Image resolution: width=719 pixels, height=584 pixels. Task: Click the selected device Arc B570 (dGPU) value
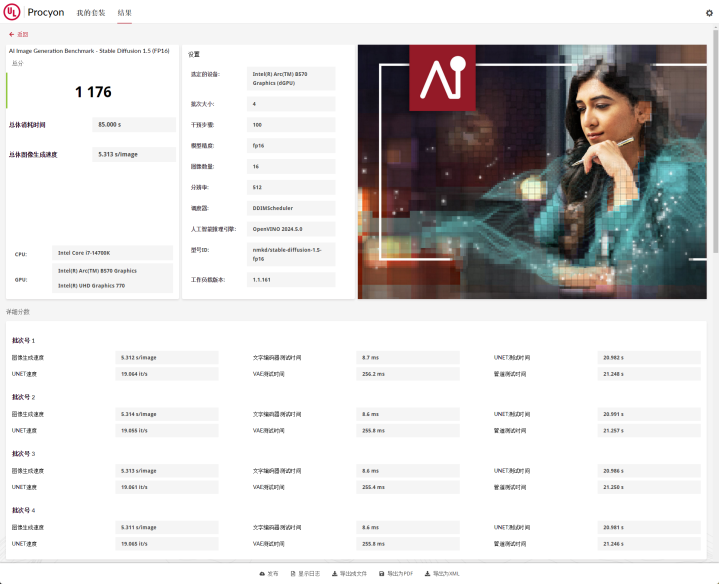[291, 78]
